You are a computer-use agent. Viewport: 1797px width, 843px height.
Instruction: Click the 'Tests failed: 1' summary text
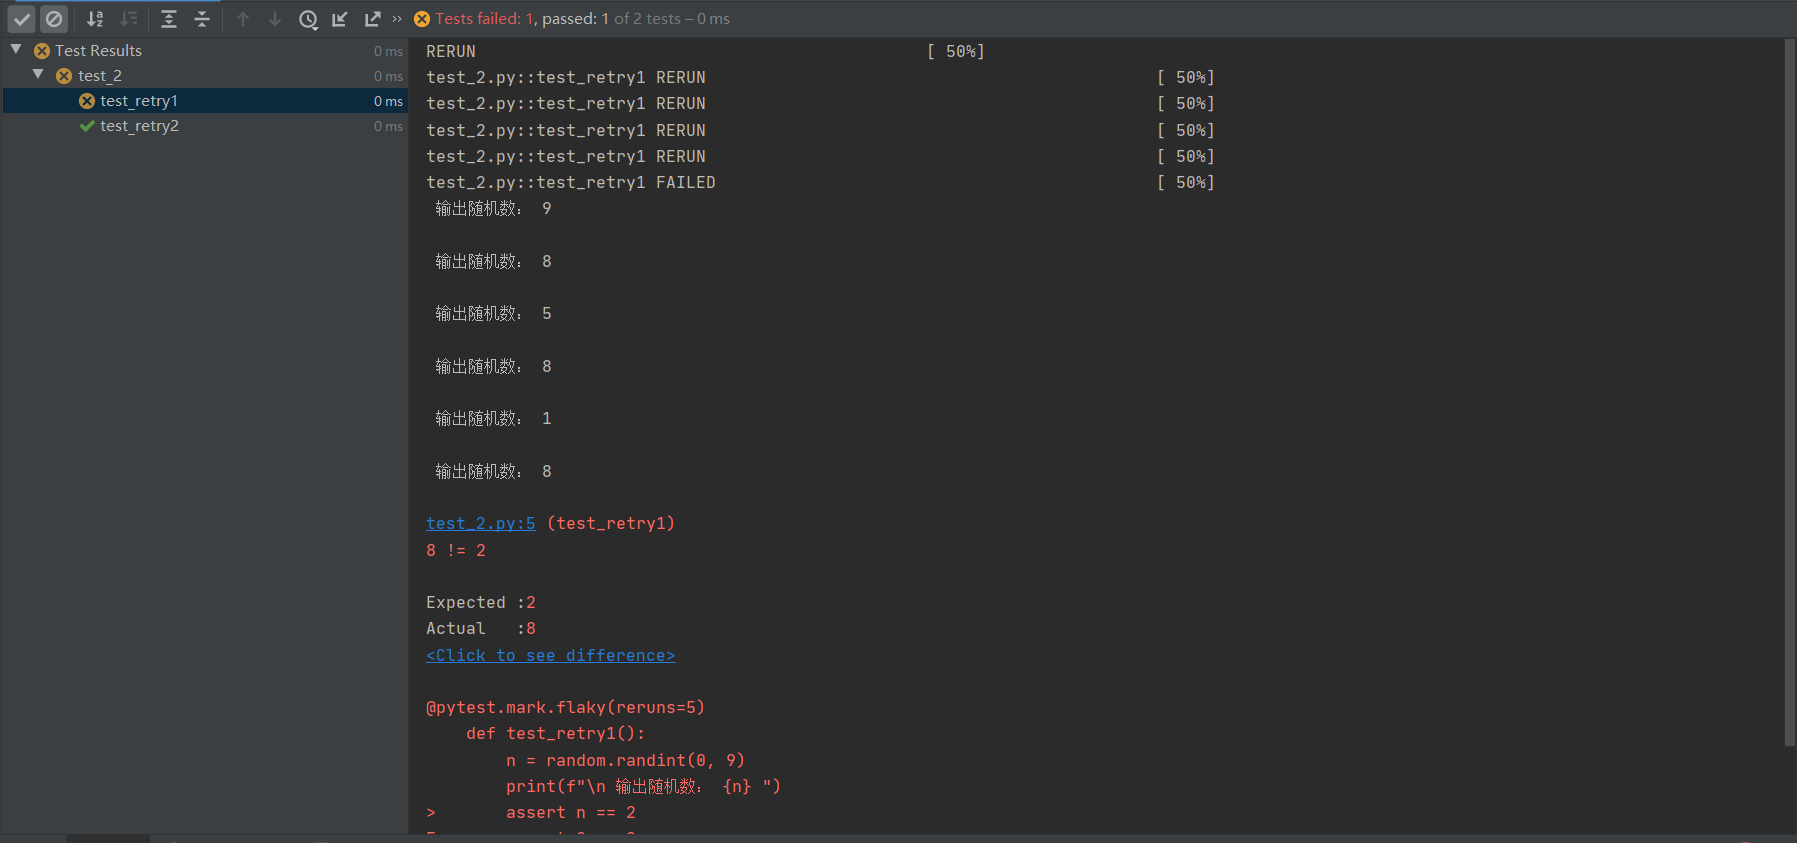(486, 19)
